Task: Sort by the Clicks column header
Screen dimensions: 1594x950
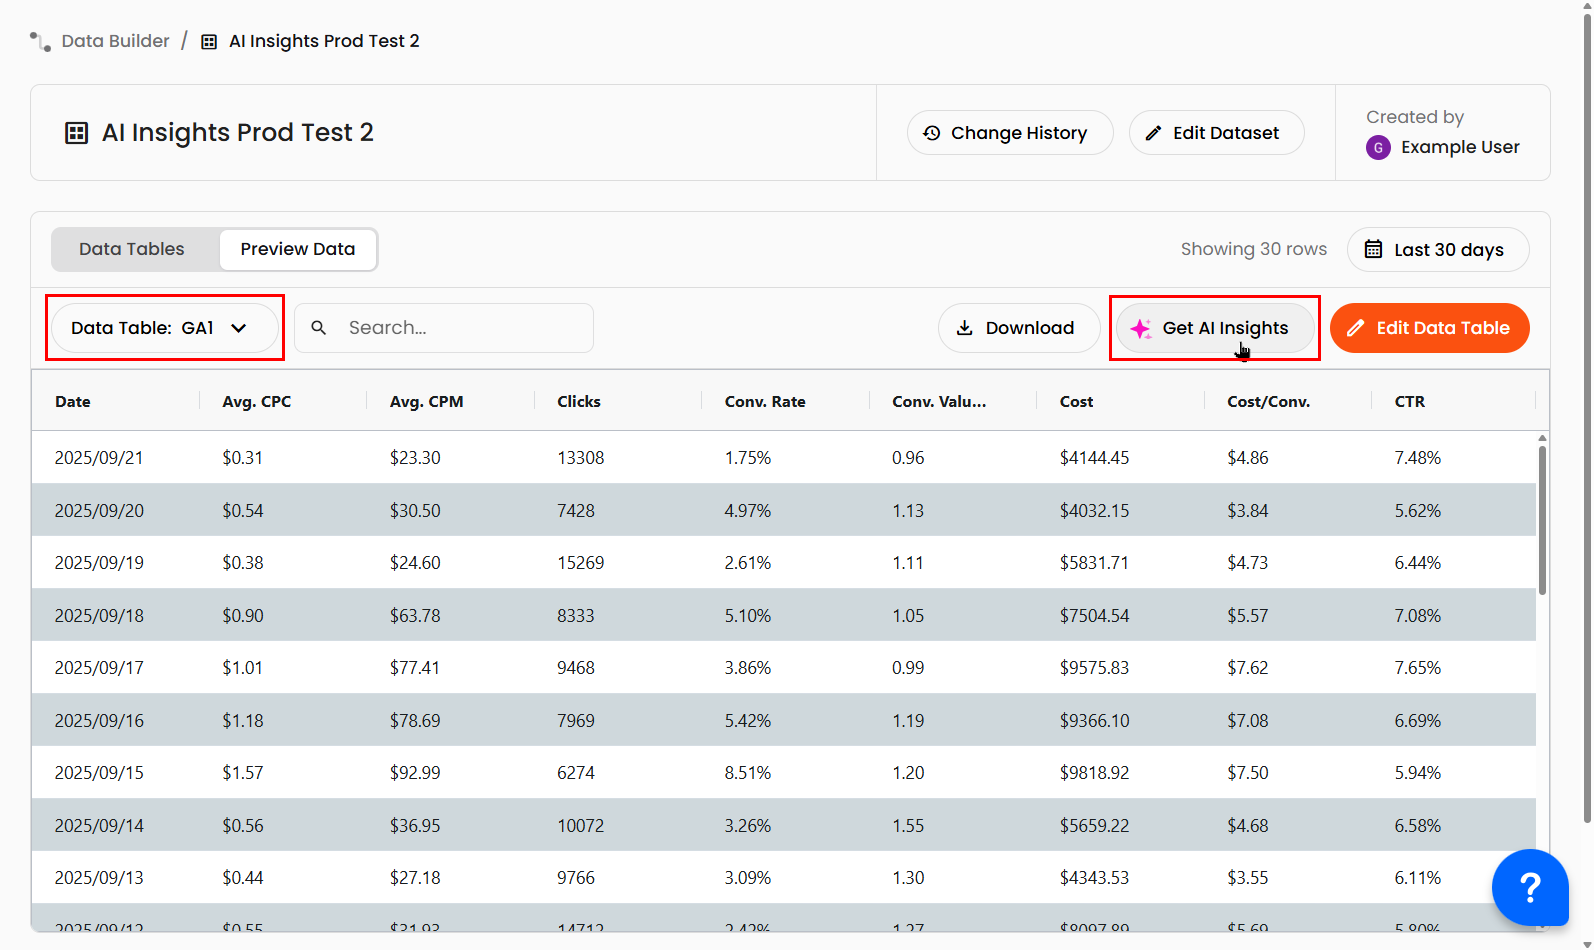Action: 579,402
